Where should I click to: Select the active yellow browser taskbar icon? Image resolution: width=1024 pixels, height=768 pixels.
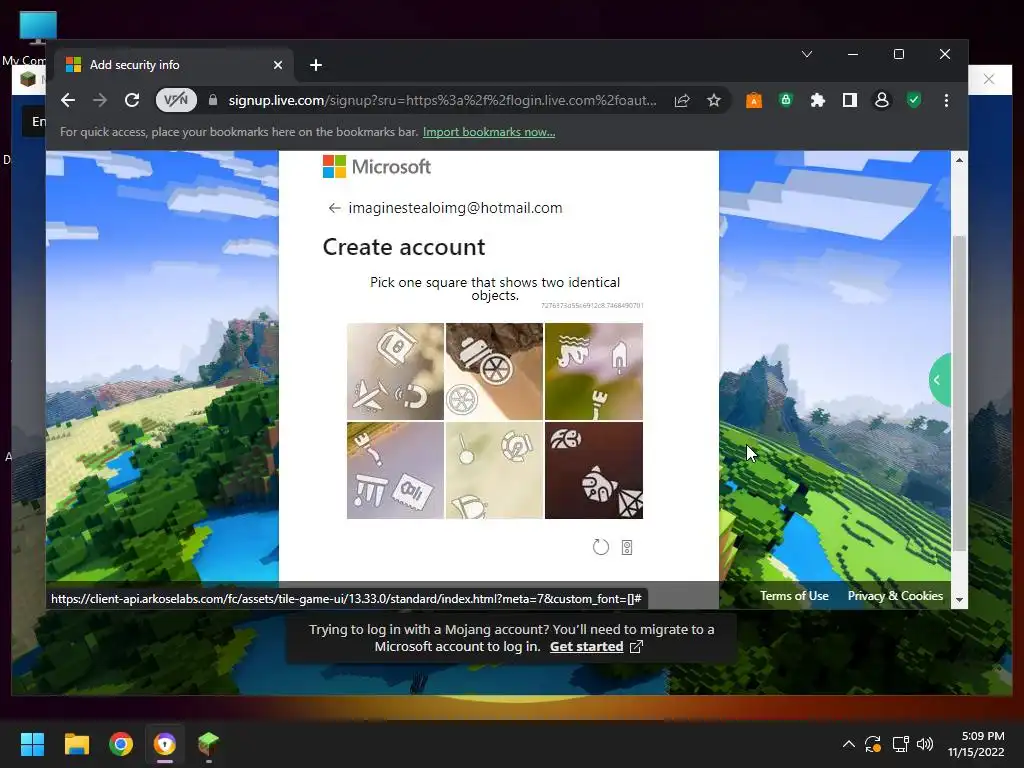(165, 744)
